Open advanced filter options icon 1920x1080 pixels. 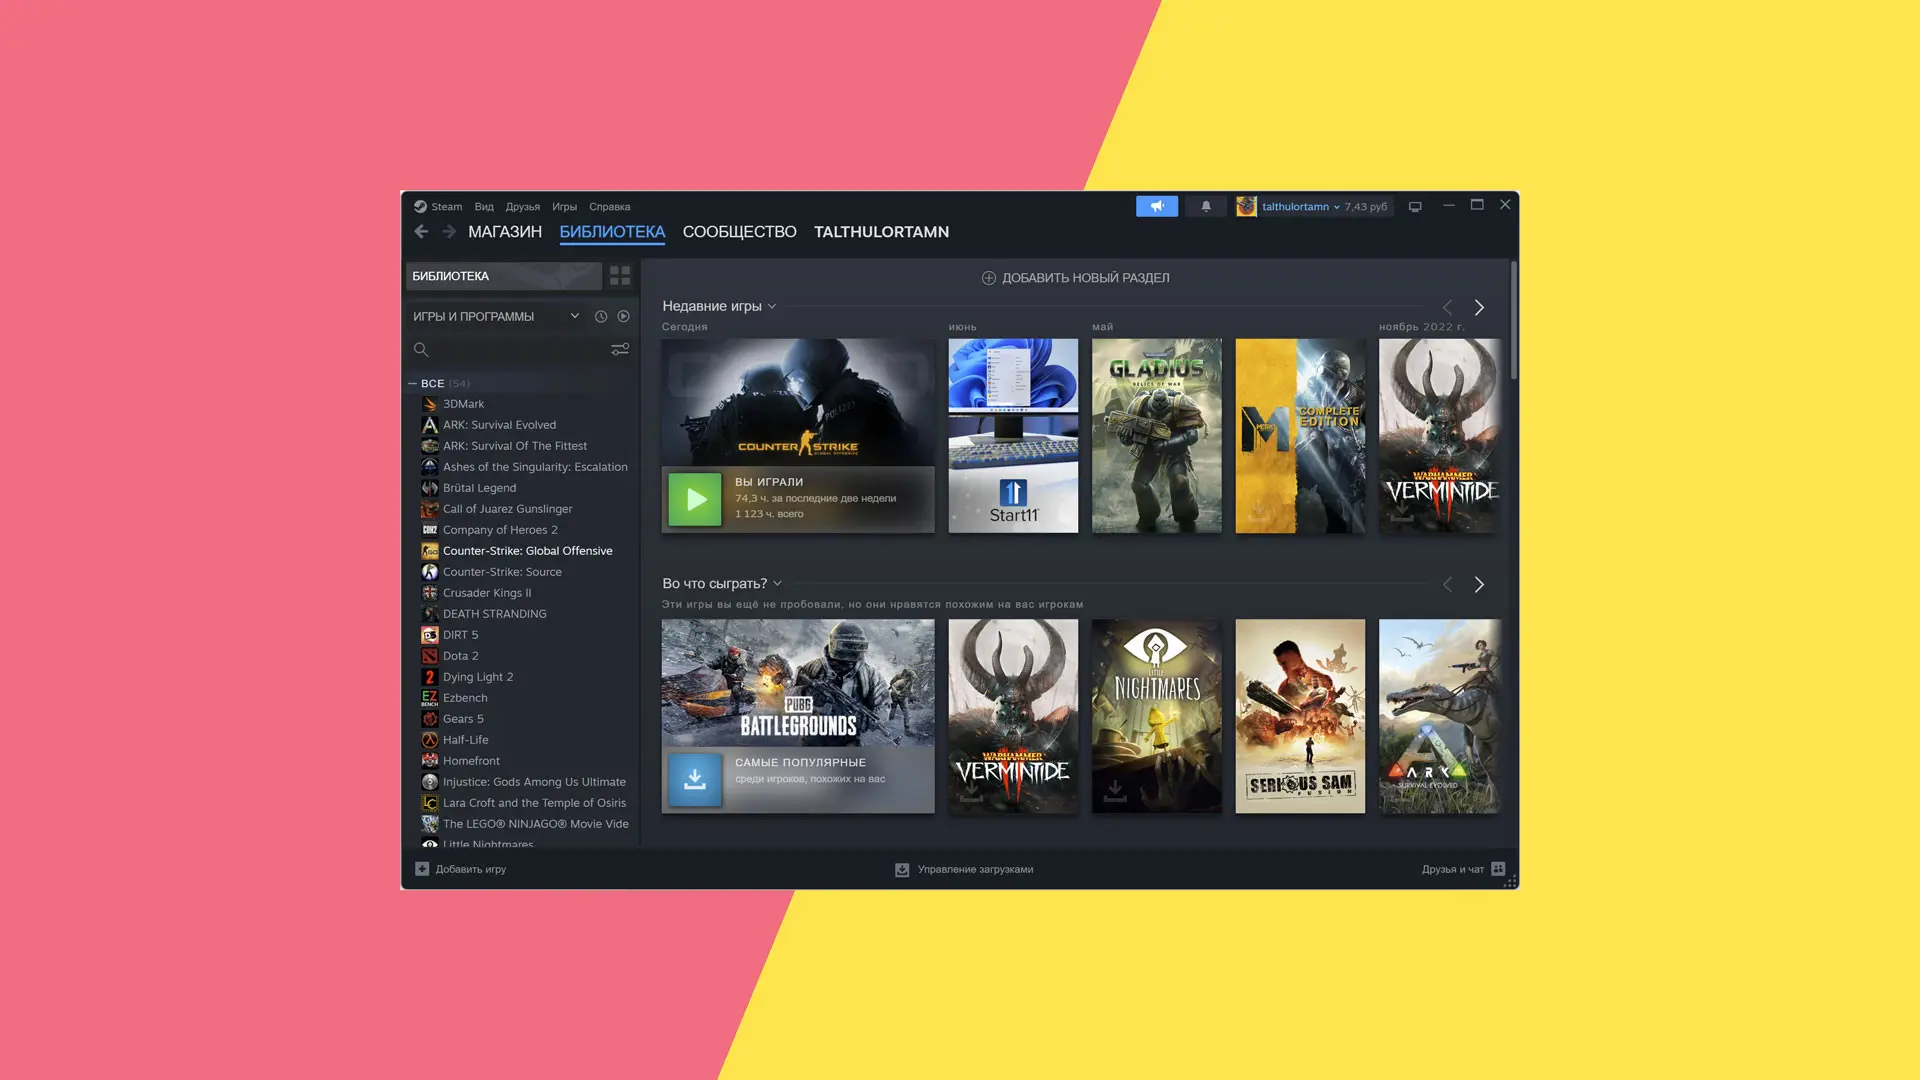[620, 349]
